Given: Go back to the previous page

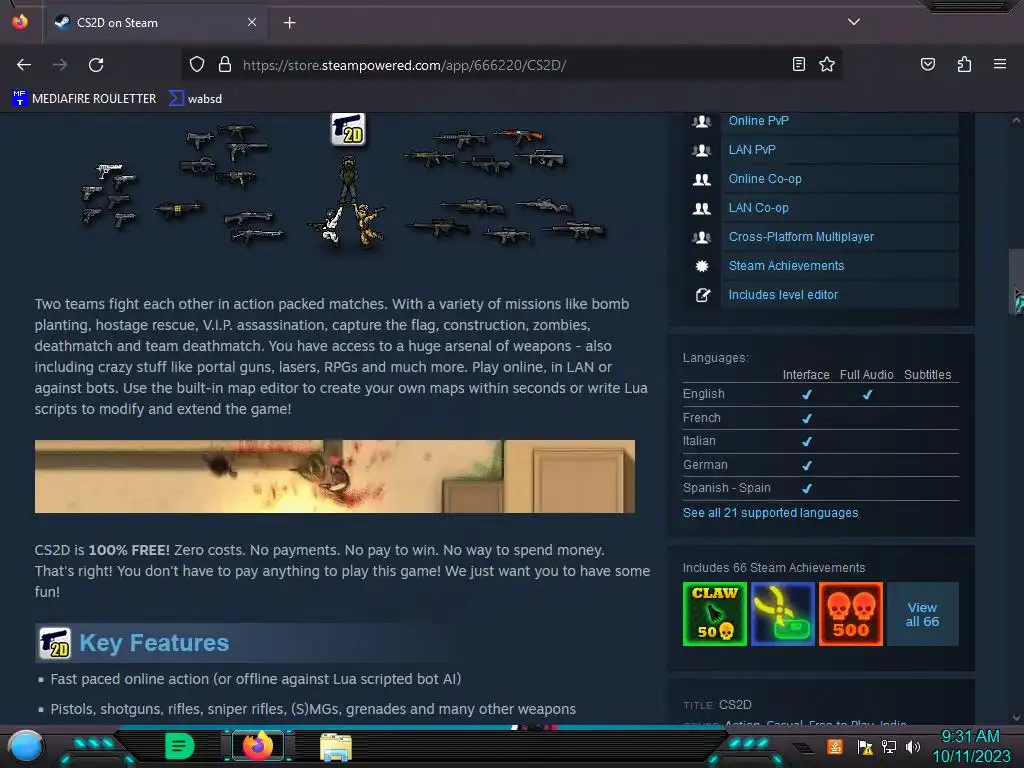Looking at the screenshot, I should tap(24, 65).
